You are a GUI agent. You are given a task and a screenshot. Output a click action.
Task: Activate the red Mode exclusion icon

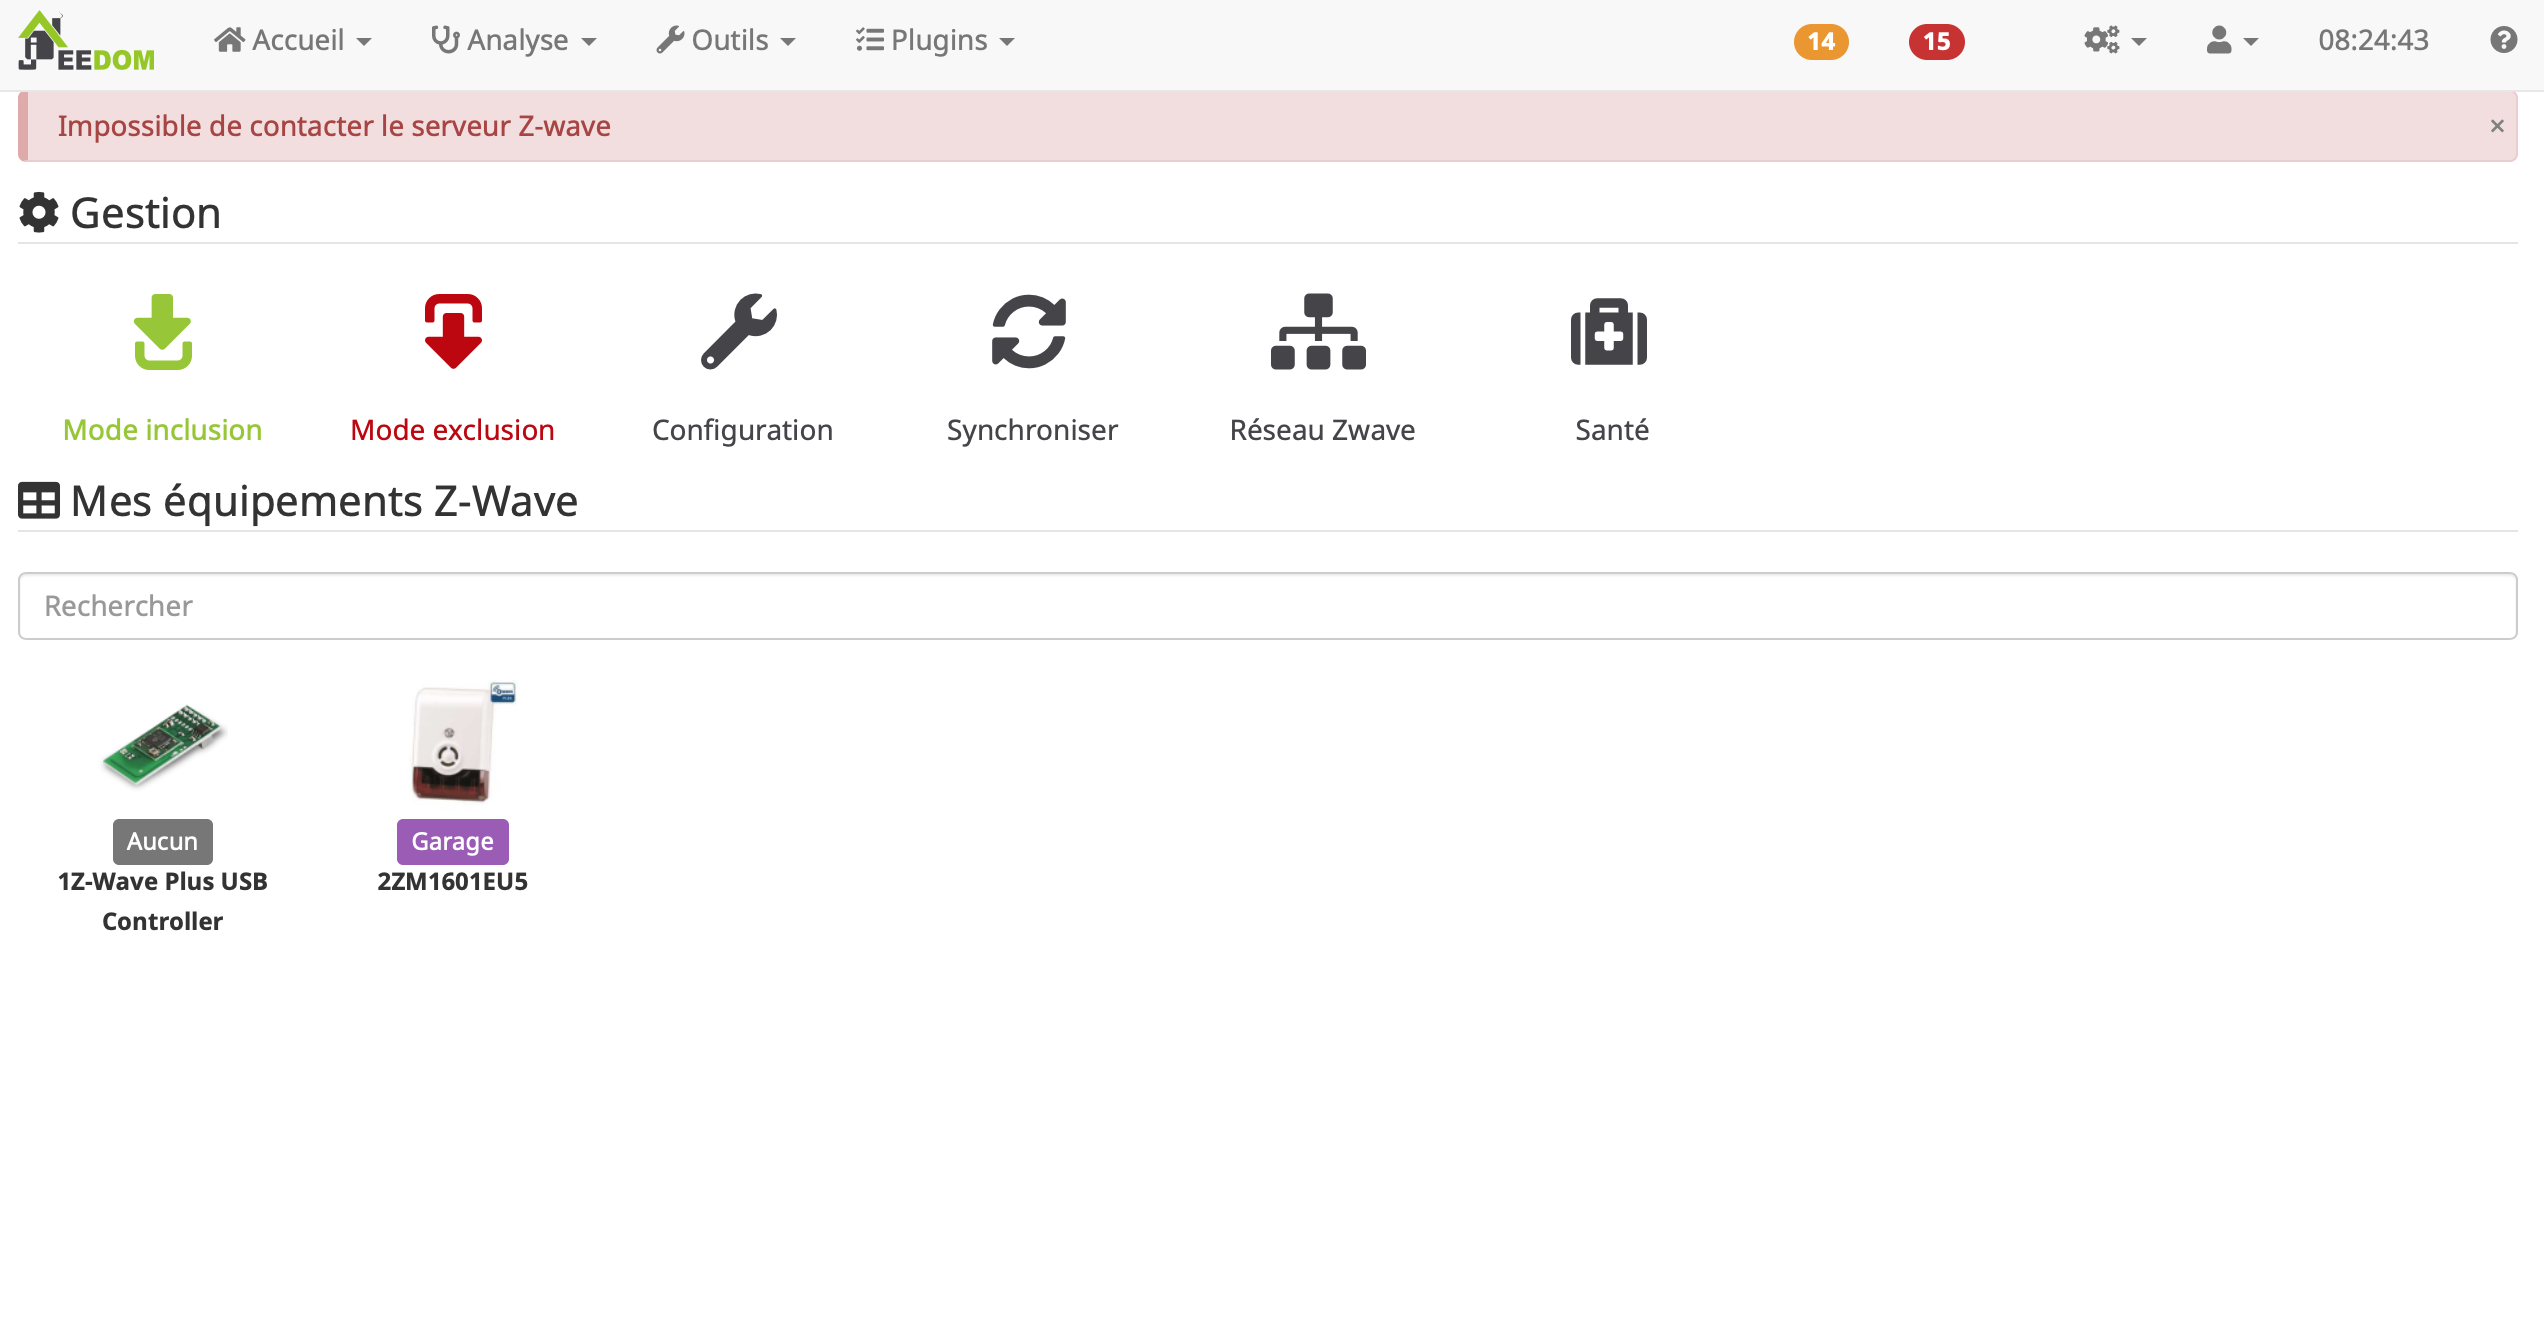pyautogui.click(x=453, y=333)
